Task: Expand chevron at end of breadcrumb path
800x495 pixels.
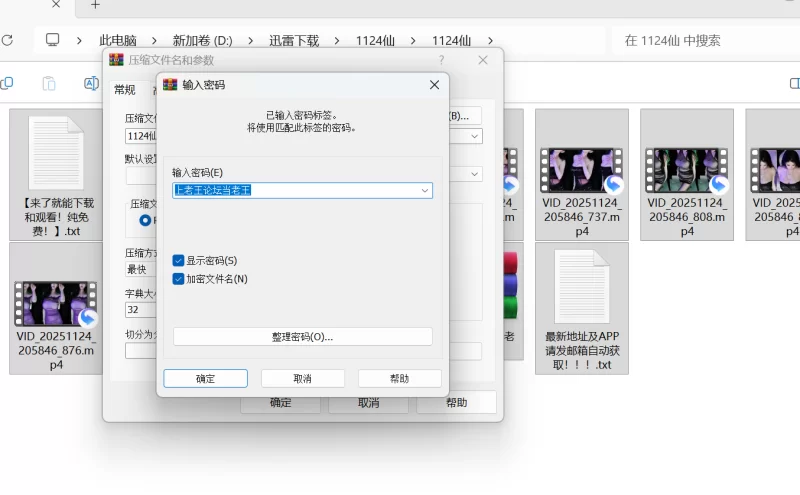Action: [490, 40]
